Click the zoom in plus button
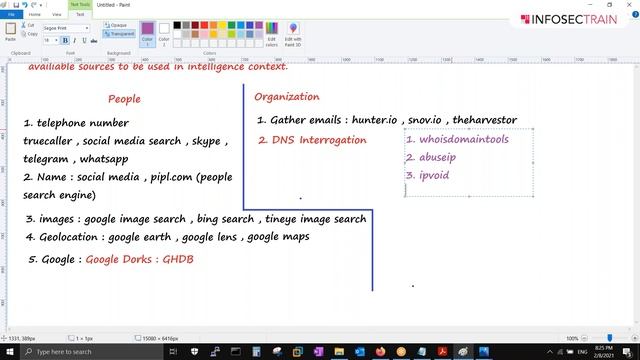 [634, 338]
